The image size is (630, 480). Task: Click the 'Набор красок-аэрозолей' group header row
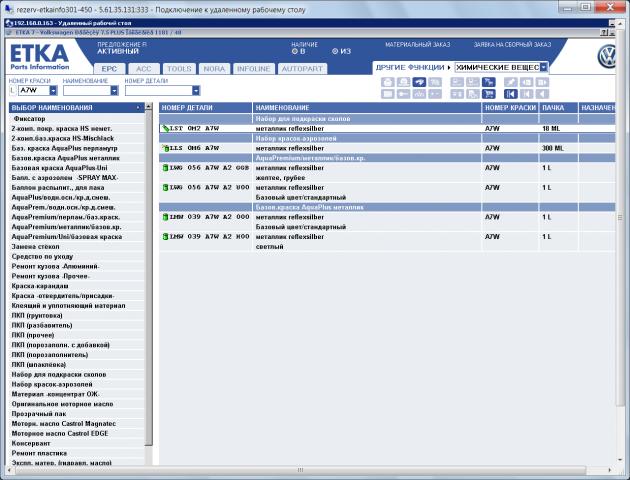(387, 138)
